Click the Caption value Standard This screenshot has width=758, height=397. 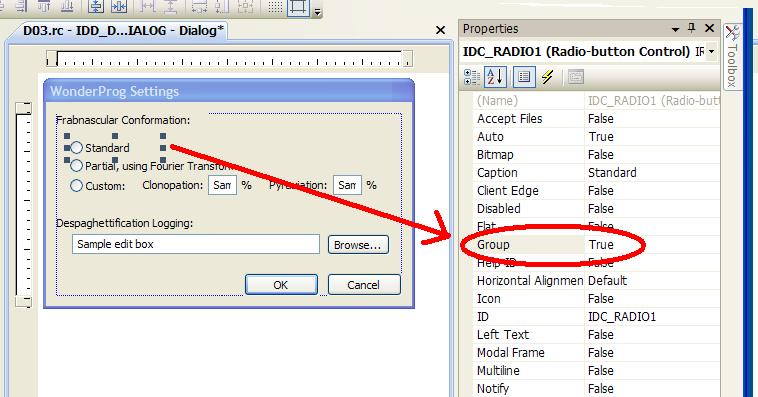pyautogui.click(x=612, y=173)
